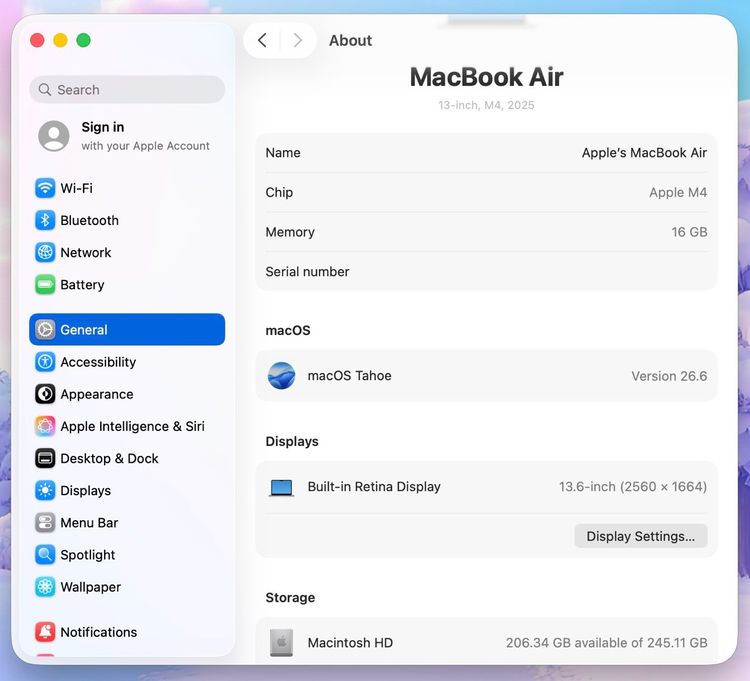Open Bluetooth settings label
The image size is (750, 681).
(89, 220)
